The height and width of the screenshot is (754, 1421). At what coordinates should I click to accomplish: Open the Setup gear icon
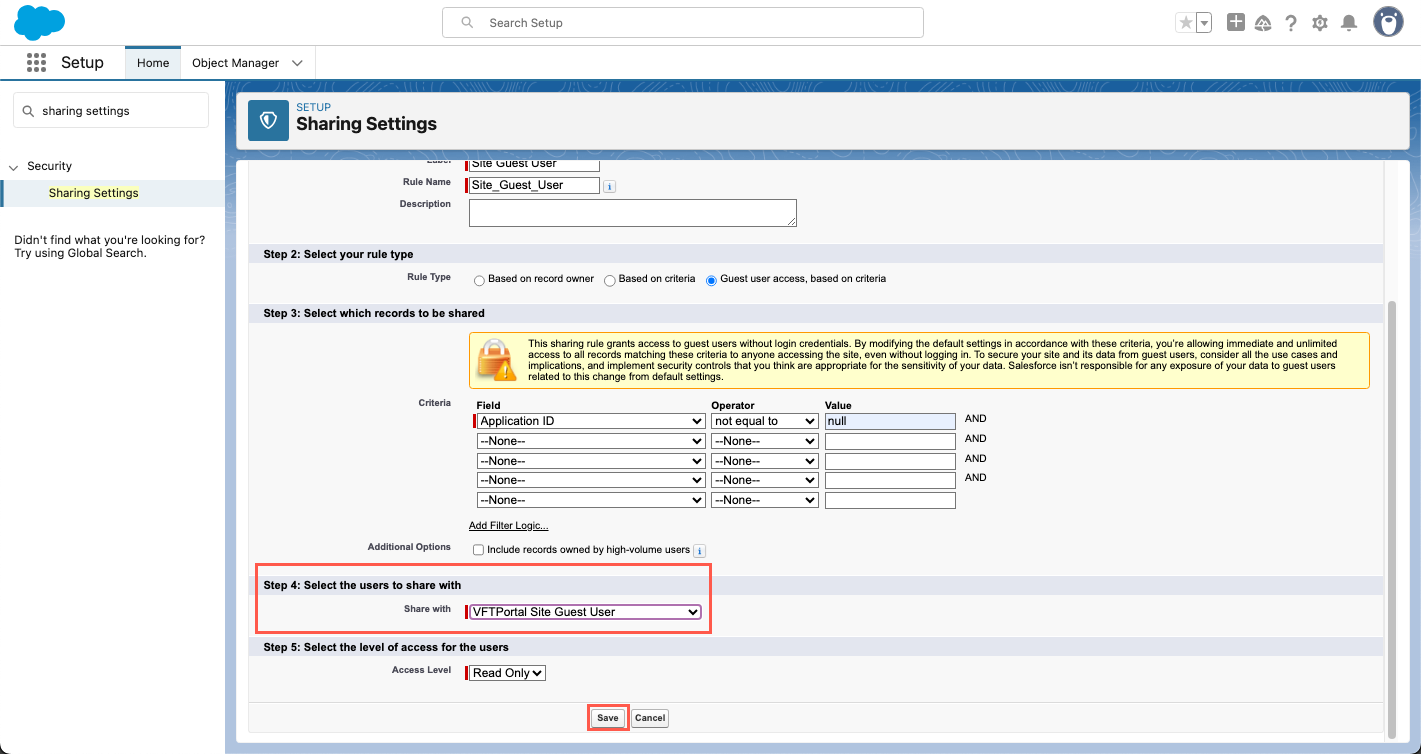click(x=1320, y=23)
